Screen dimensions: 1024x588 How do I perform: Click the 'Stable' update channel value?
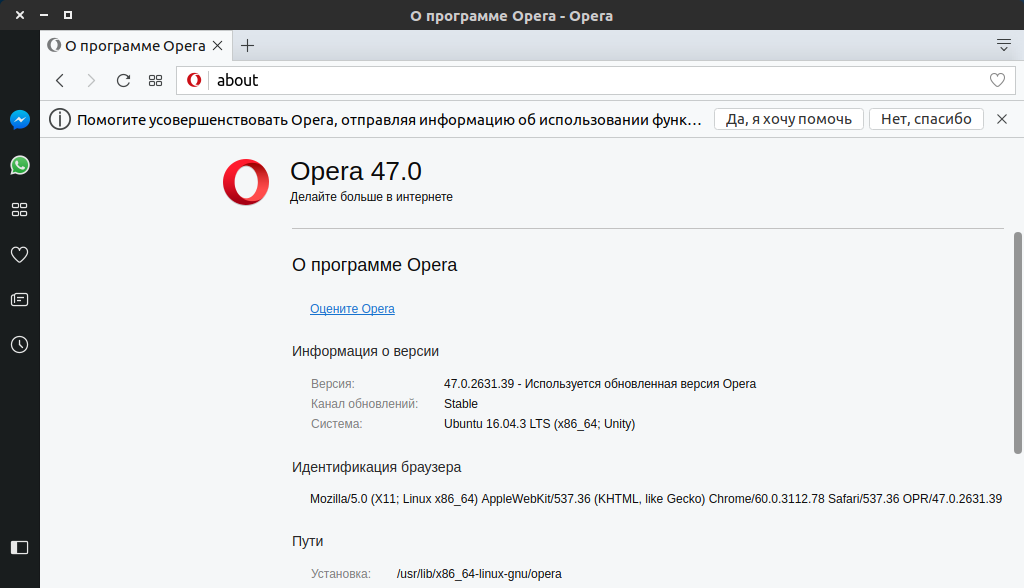(x=461, y=404)
